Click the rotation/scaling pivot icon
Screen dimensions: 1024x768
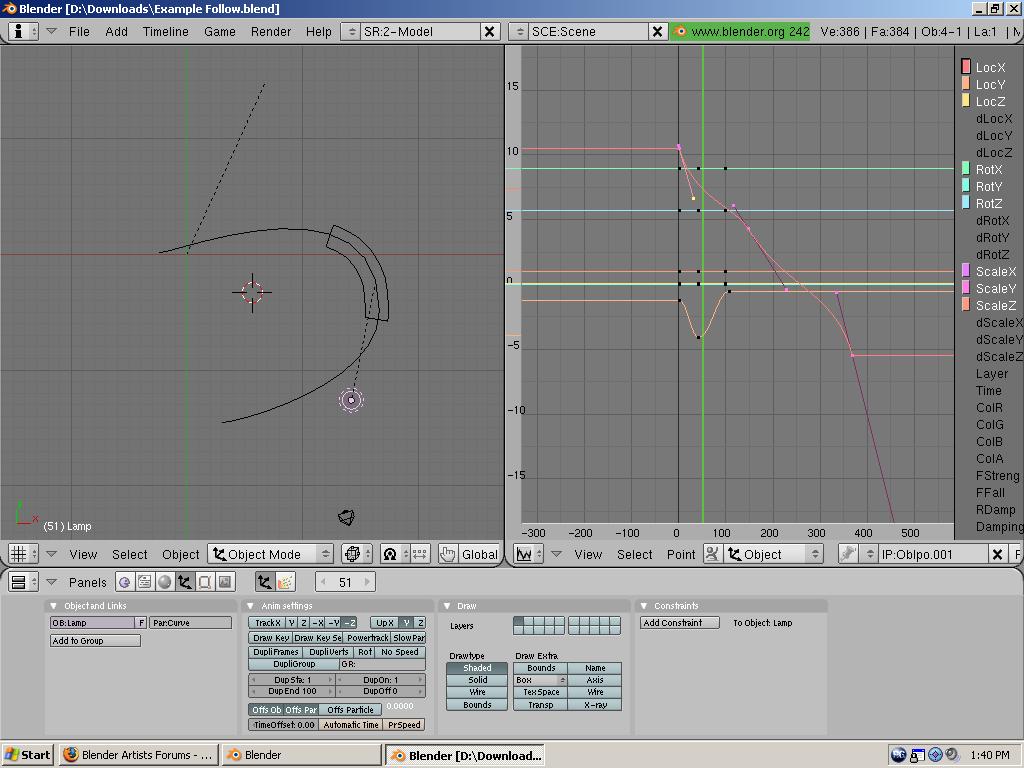(x=394, y=554)
